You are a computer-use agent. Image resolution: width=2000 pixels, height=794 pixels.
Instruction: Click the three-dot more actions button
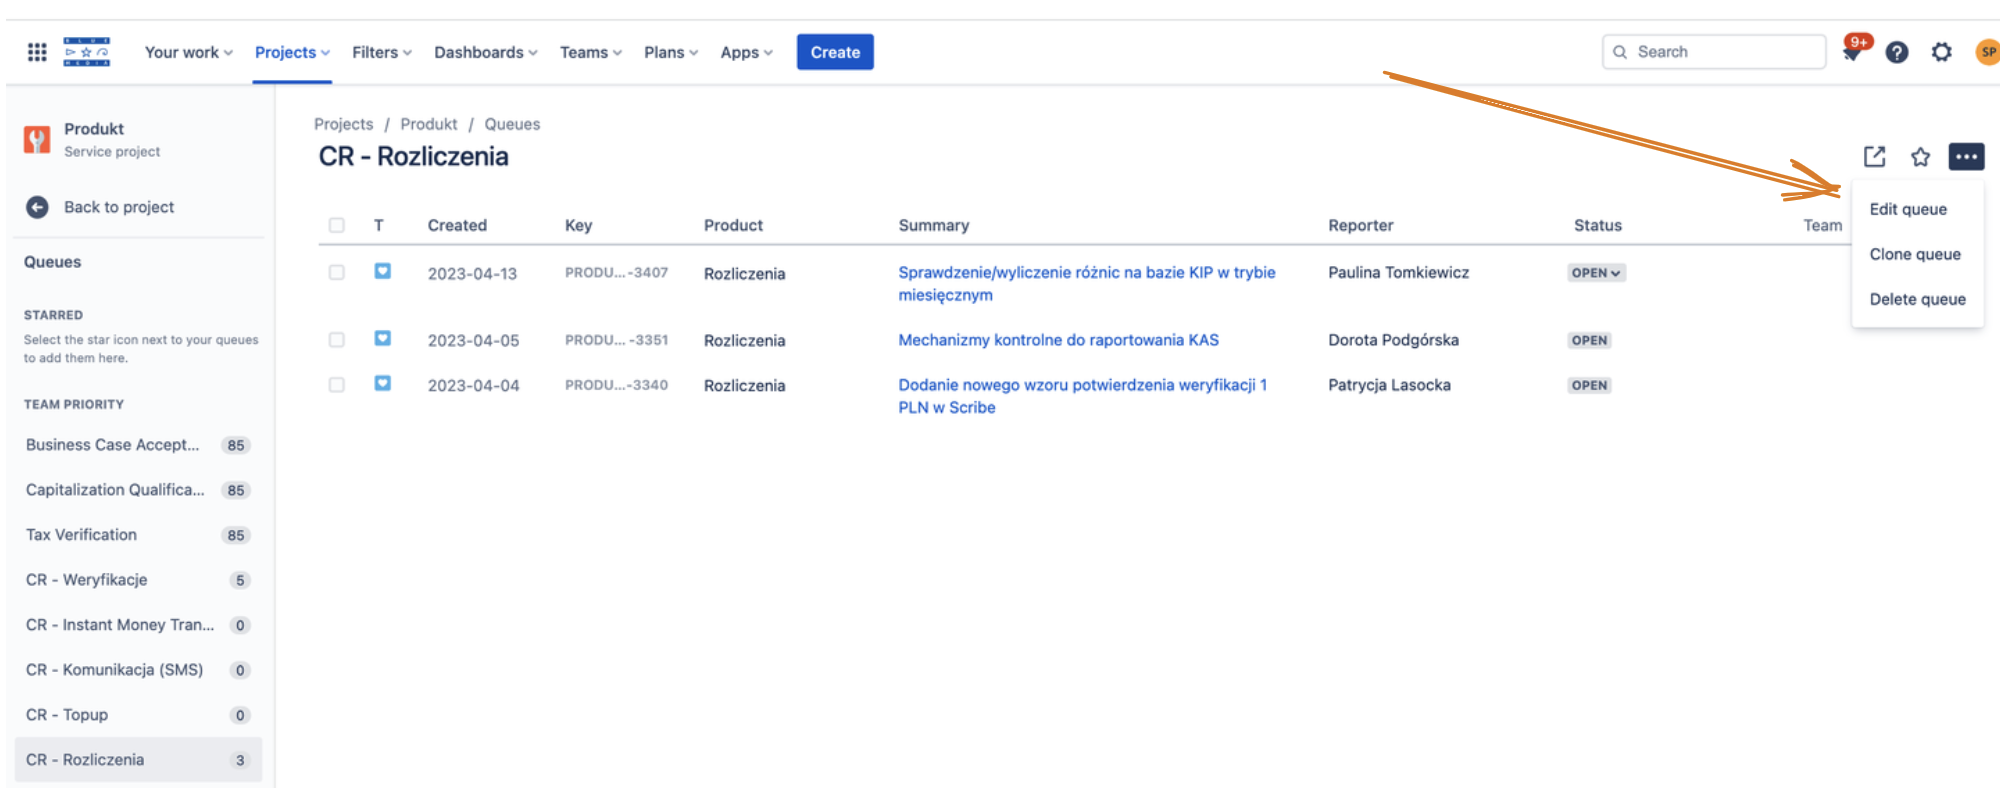tap(1965, 157)
